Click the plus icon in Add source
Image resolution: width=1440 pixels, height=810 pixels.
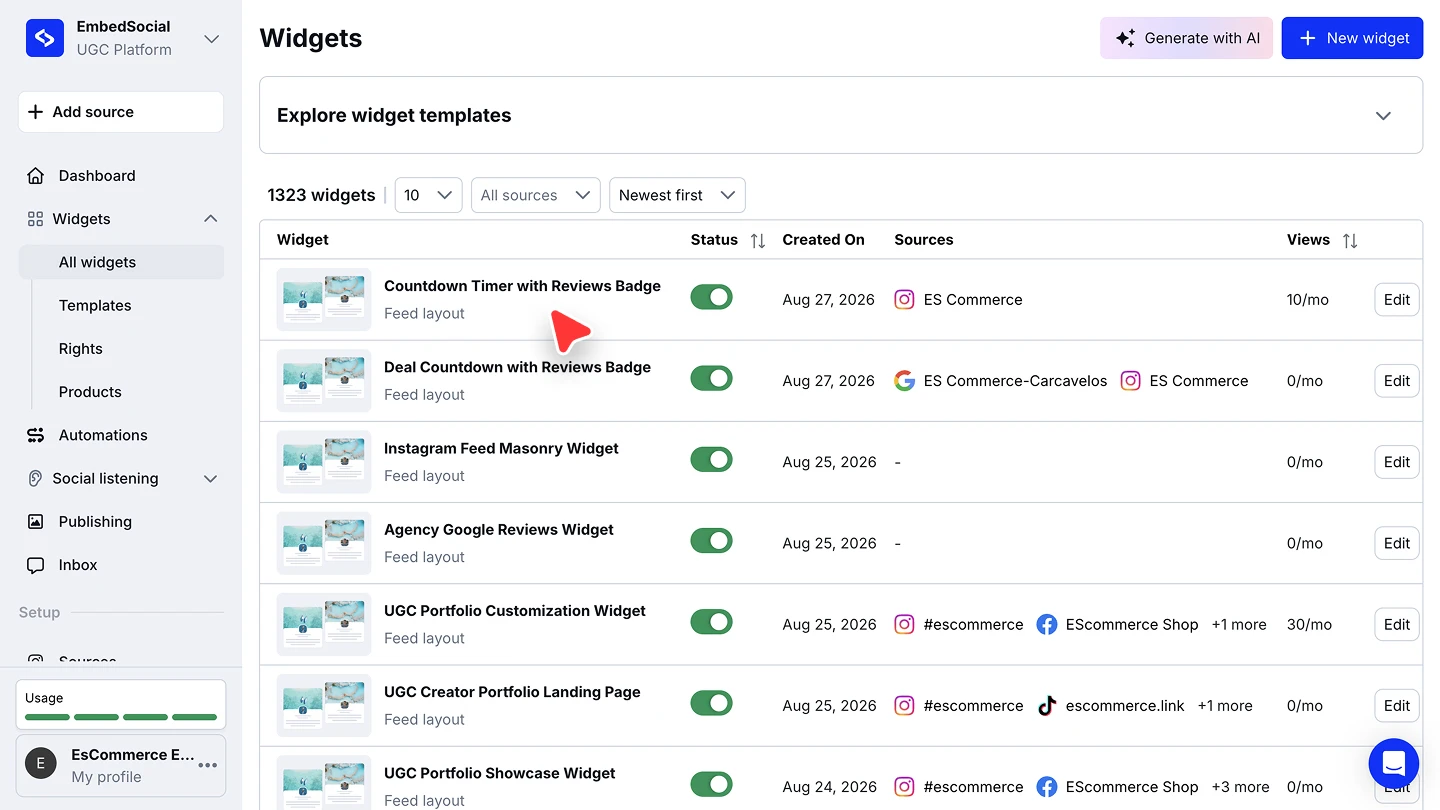click(36, 112)
